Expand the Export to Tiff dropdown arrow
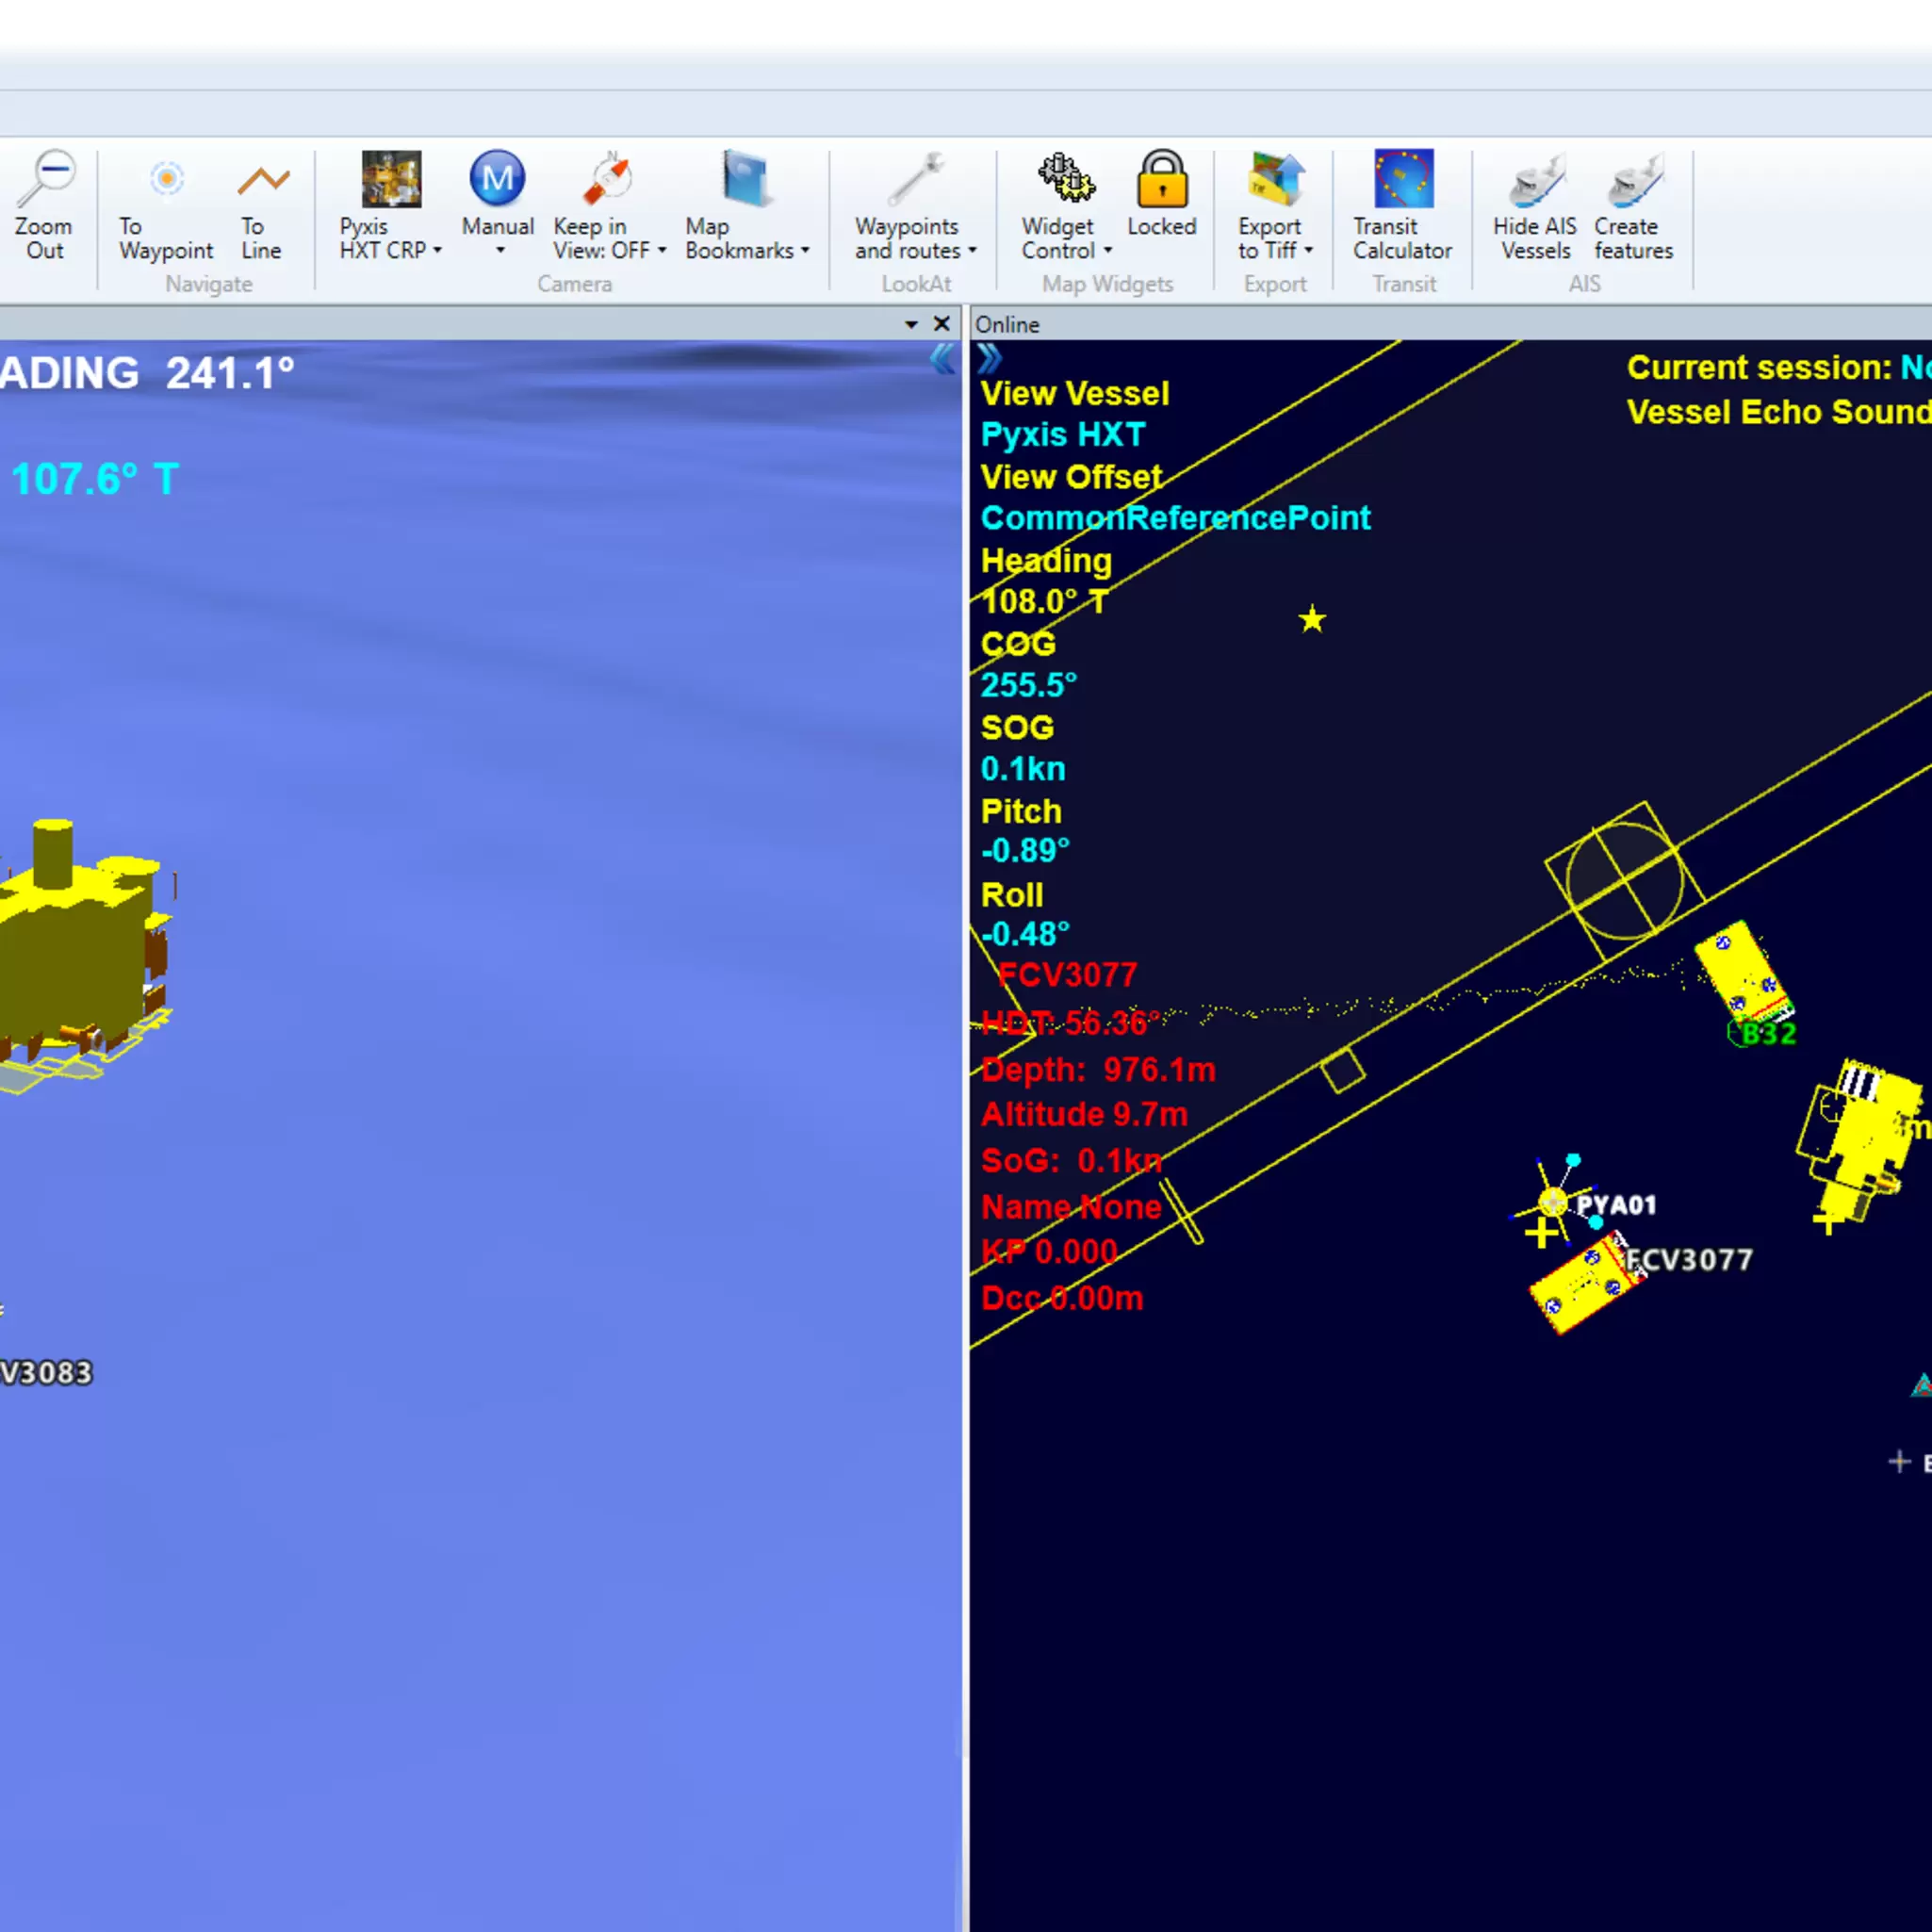The image size is (1932, 1932). click(x=1308, y=250)
